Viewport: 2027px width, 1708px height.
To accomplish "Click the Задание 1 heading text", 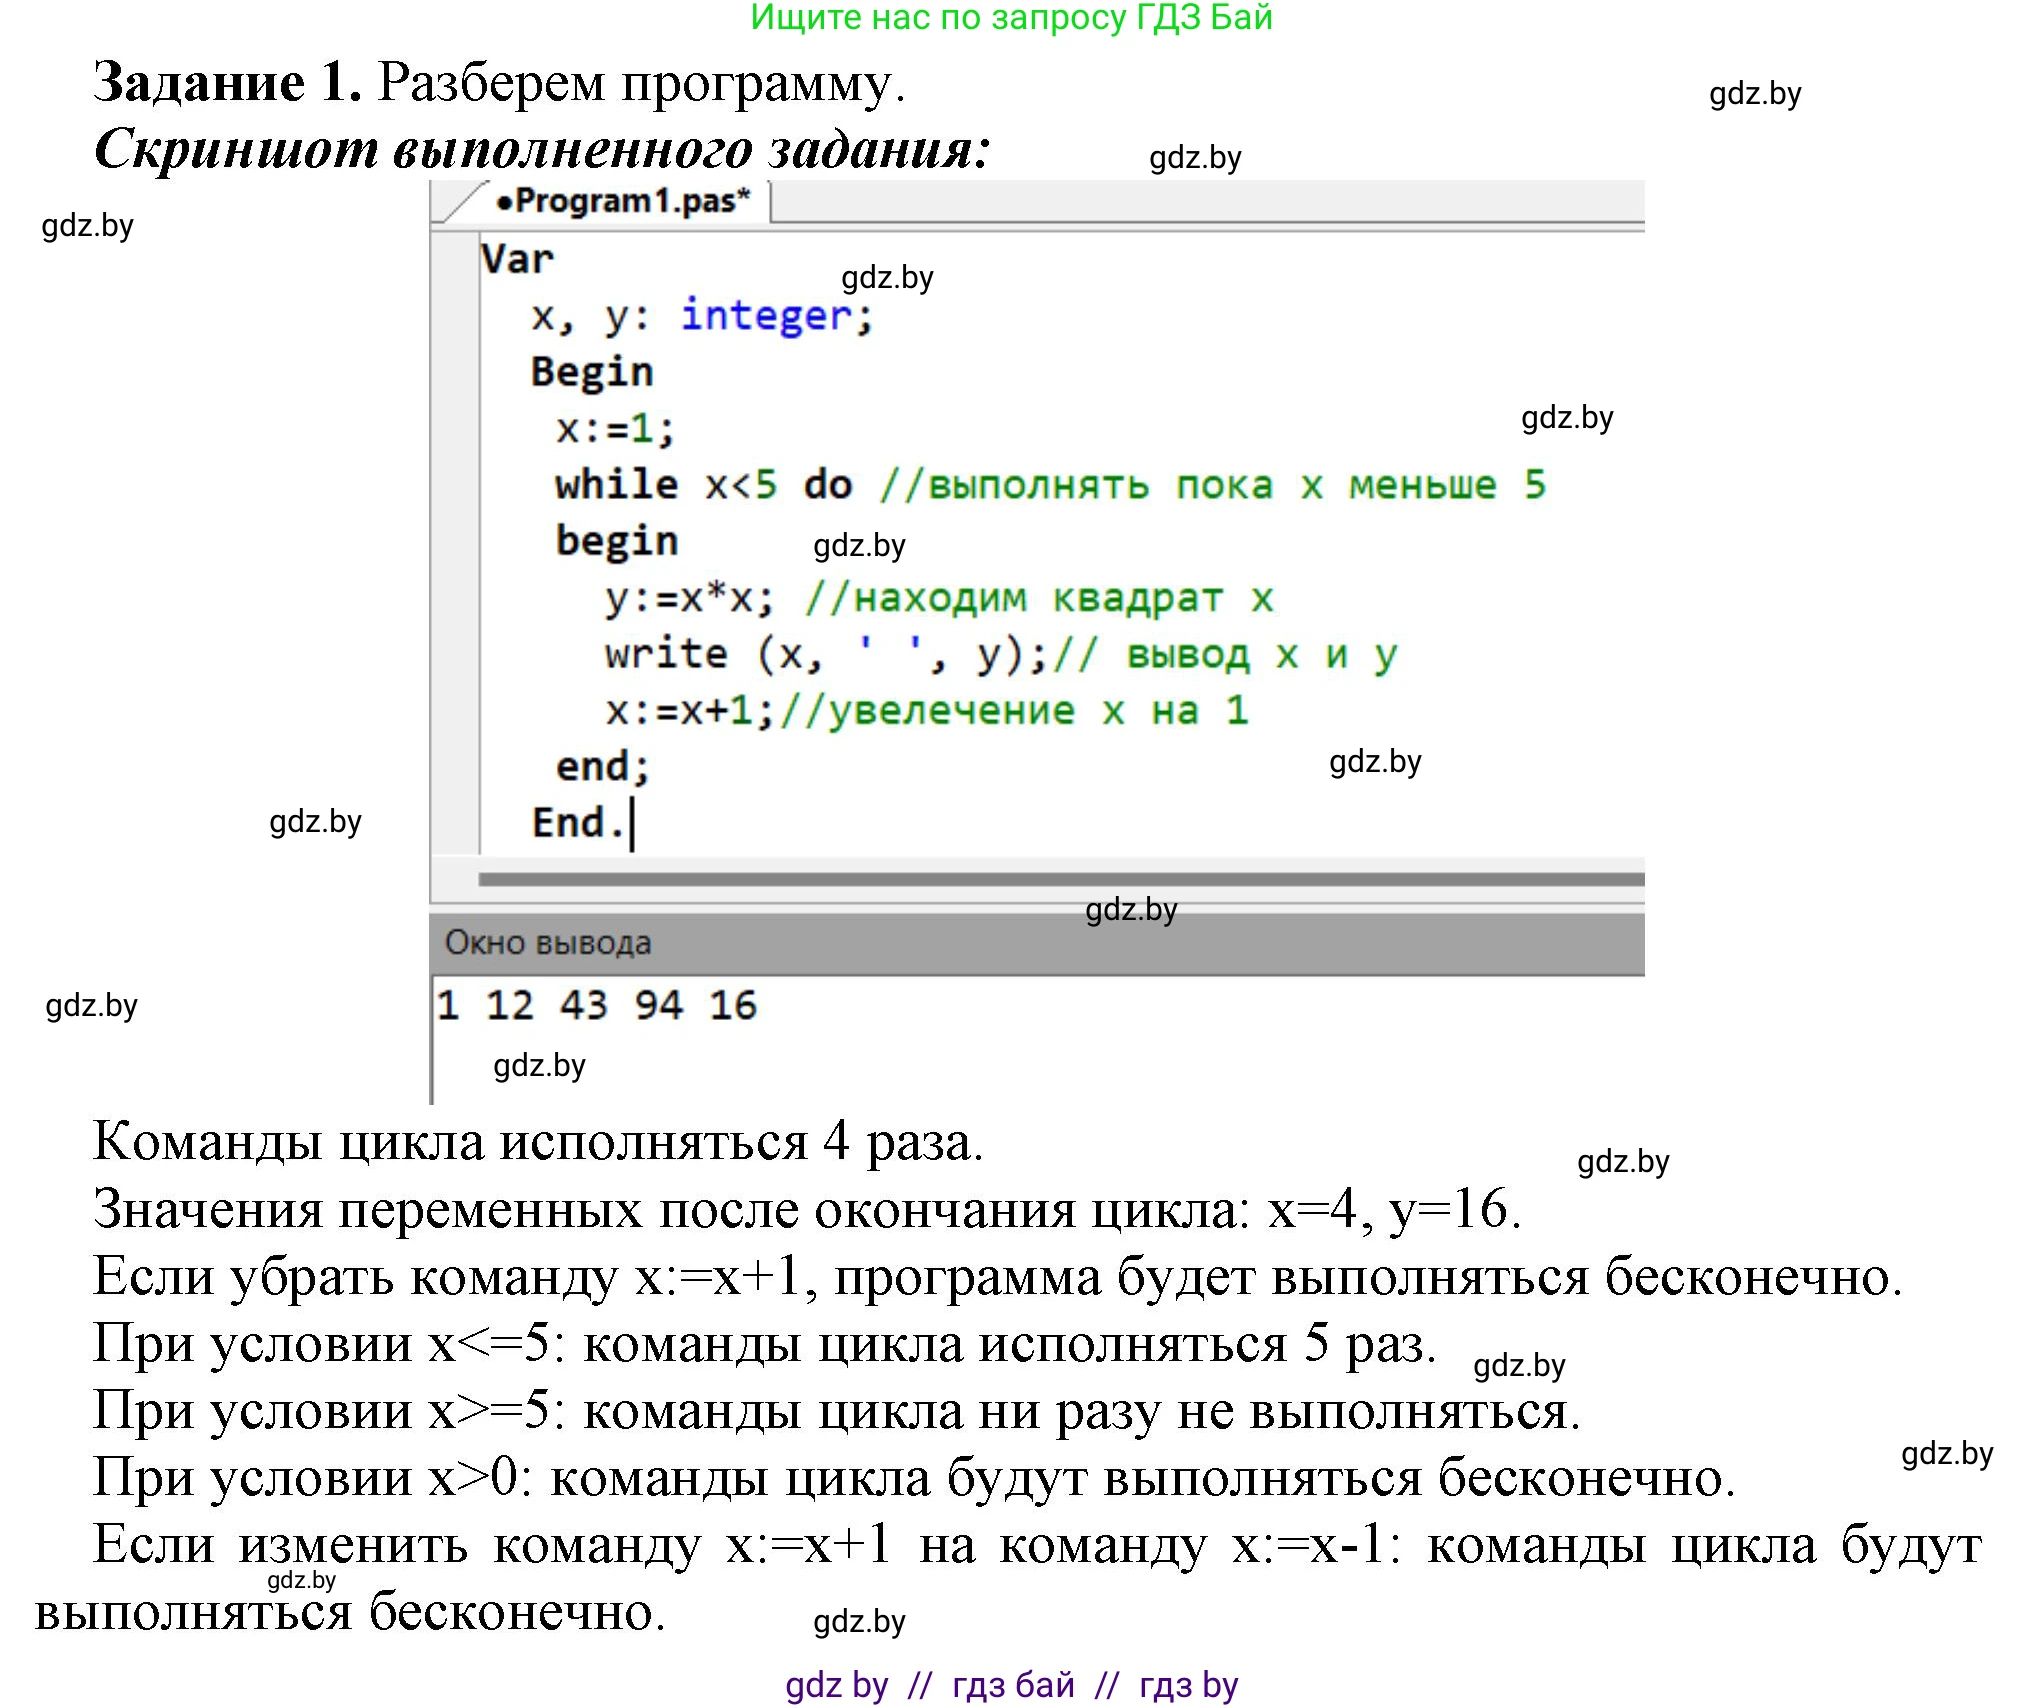I will [228, 81].
